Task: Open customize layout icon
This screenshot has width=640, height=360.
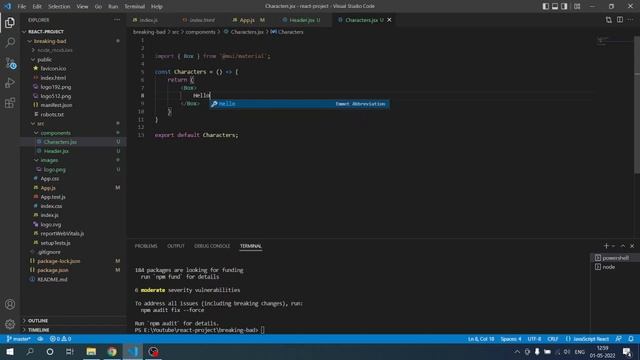Action: click(x=577, y=6)
